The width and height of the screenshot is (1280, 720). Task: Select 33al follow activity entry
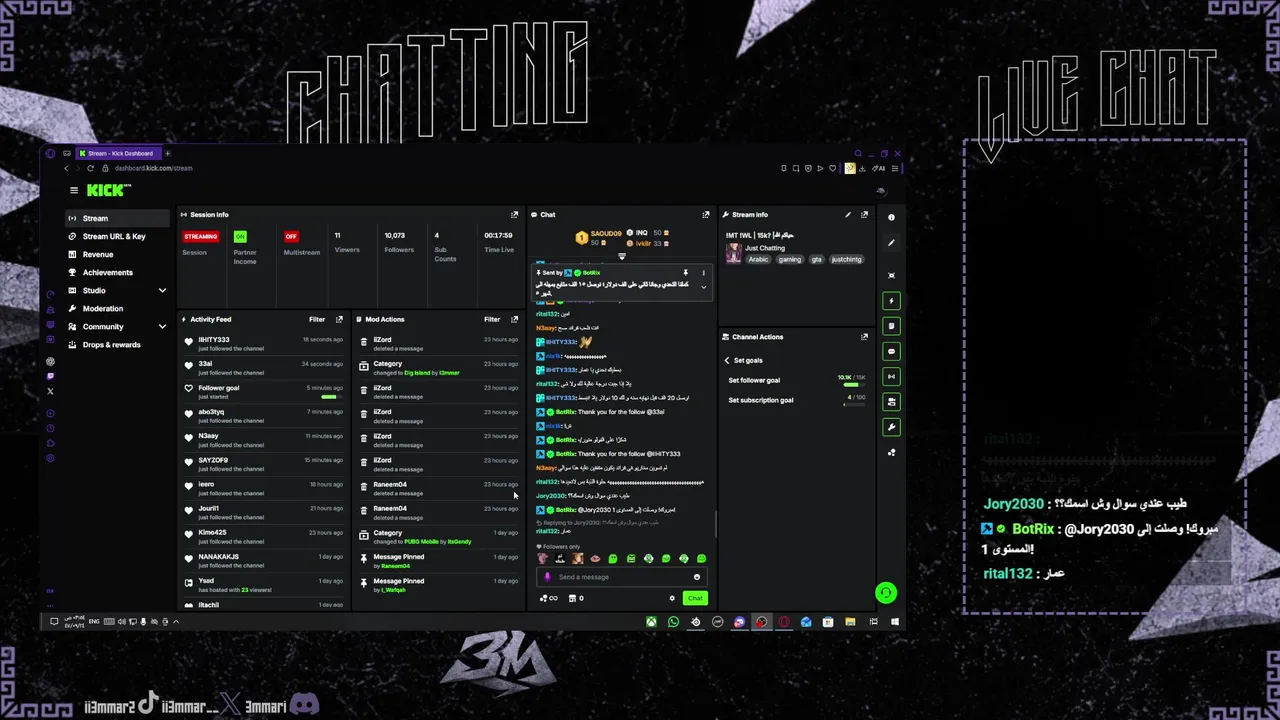pyautogui.click(x=264, y=367)
